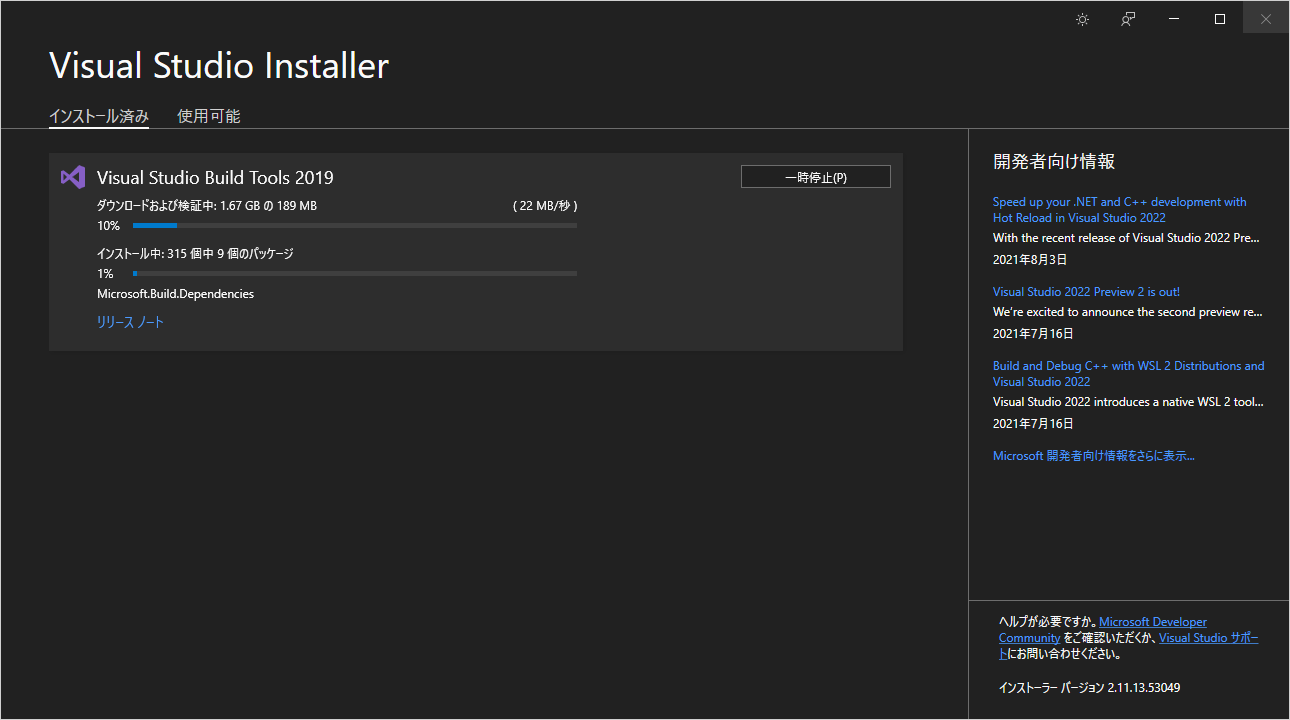
Task: Click the package installation progress bar
Action: 355,273
